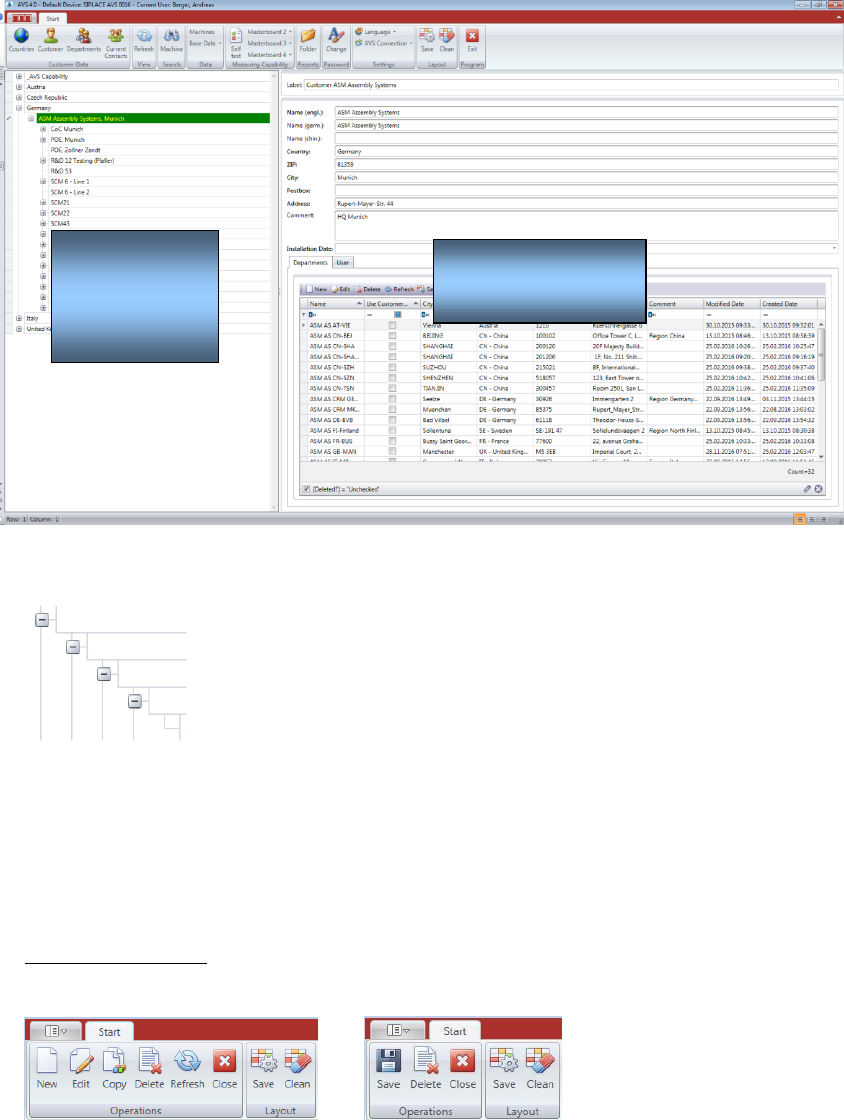844x1120 pixels.
Task: Toggle Use Customer checkbox for ASM AS GB-MAN
Action: [392, 451]
